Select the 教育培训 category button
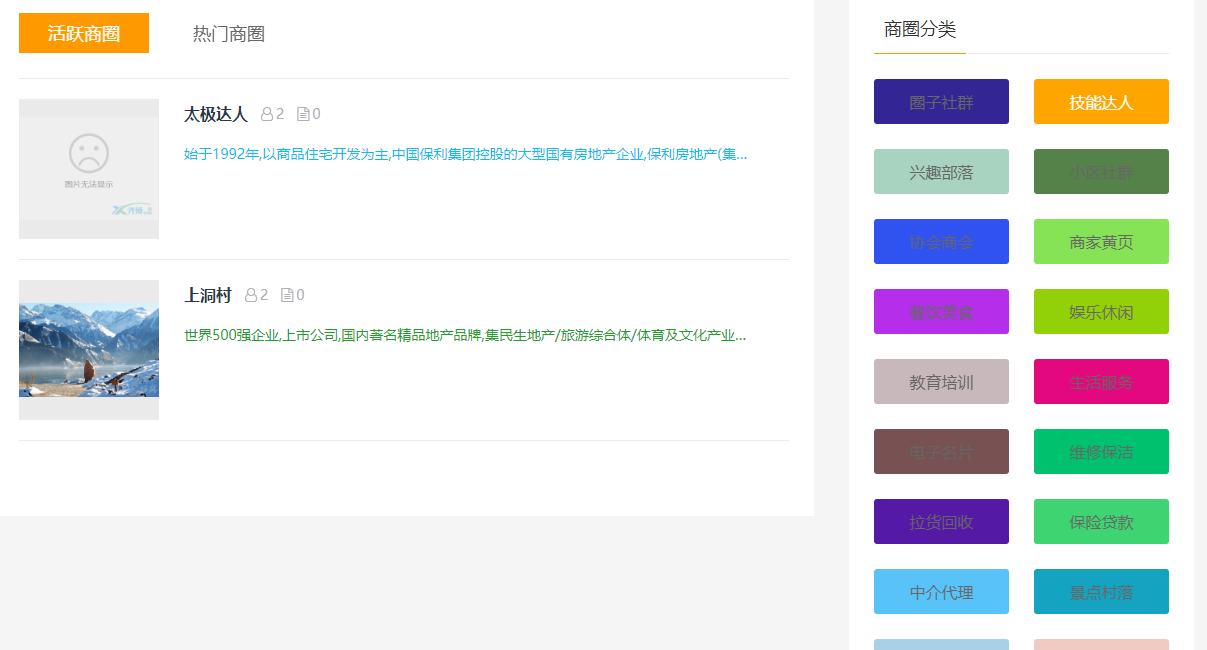The width and height of the screenshot is (1207, 650). 941,382
